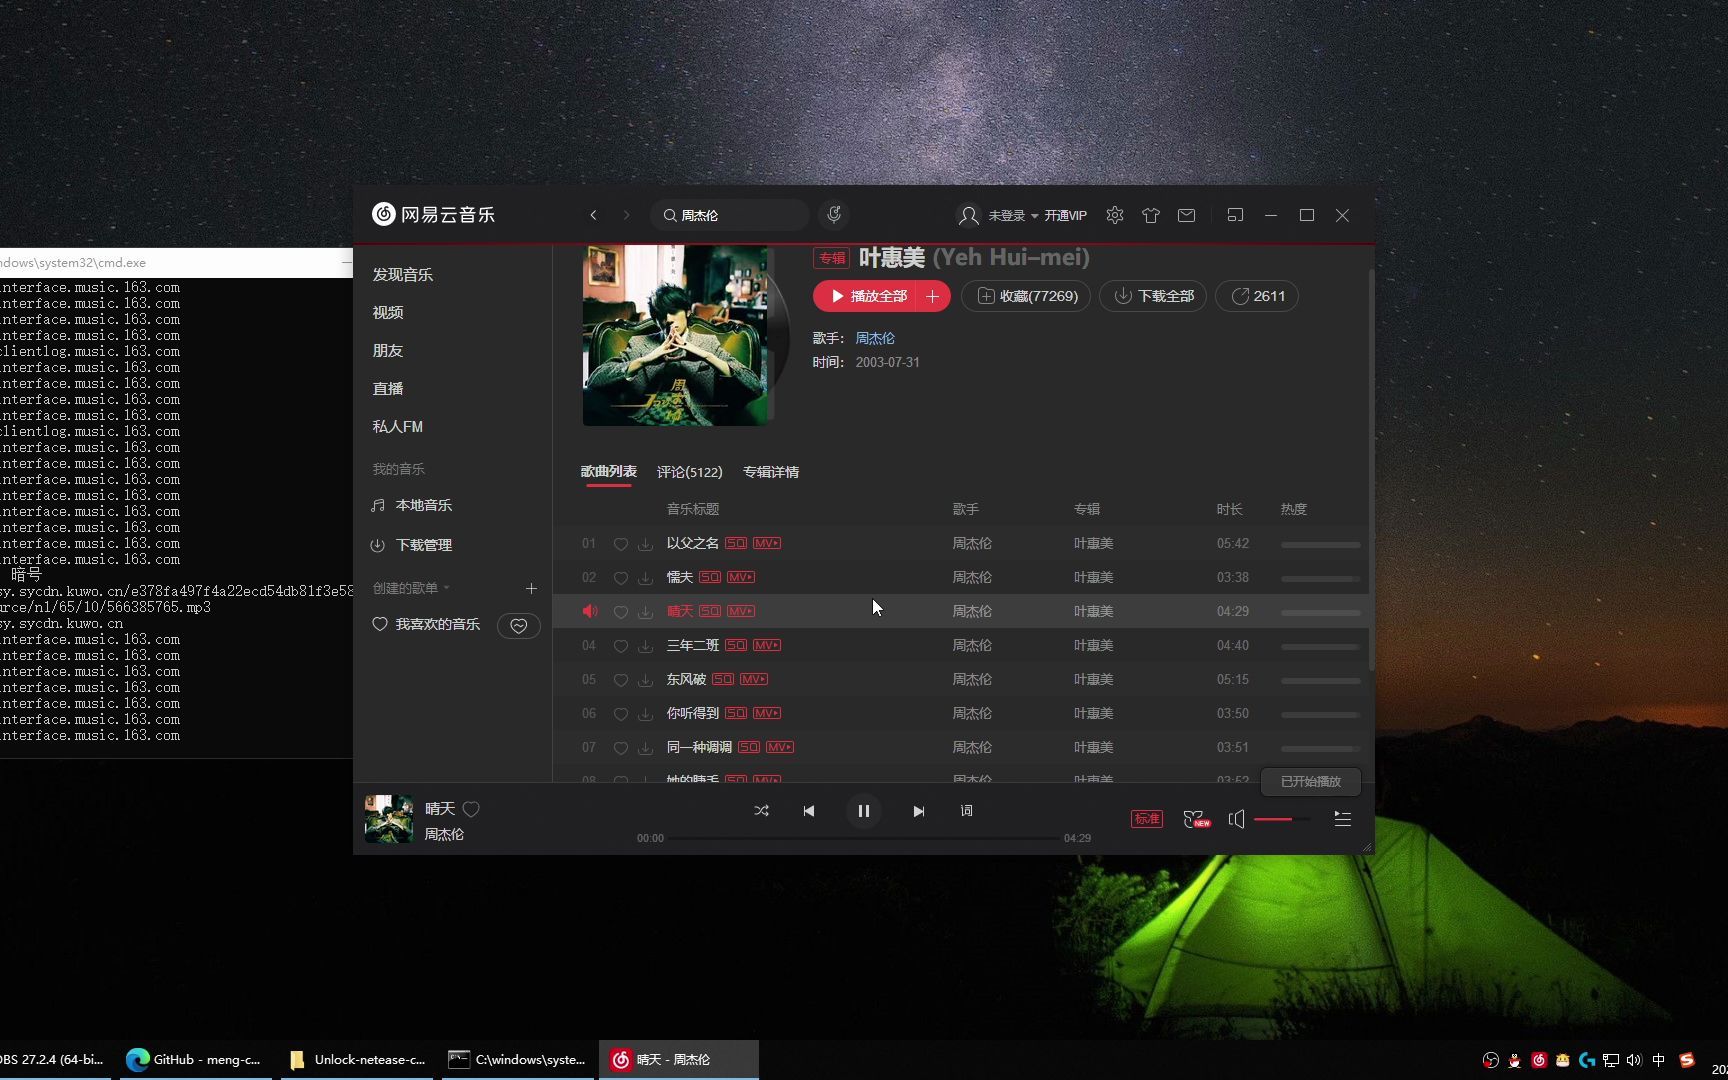This screenshot has width=1728, height=1080.
Task: Expand the 未登录 account dropdown arrow
Action: point(1035,216)
